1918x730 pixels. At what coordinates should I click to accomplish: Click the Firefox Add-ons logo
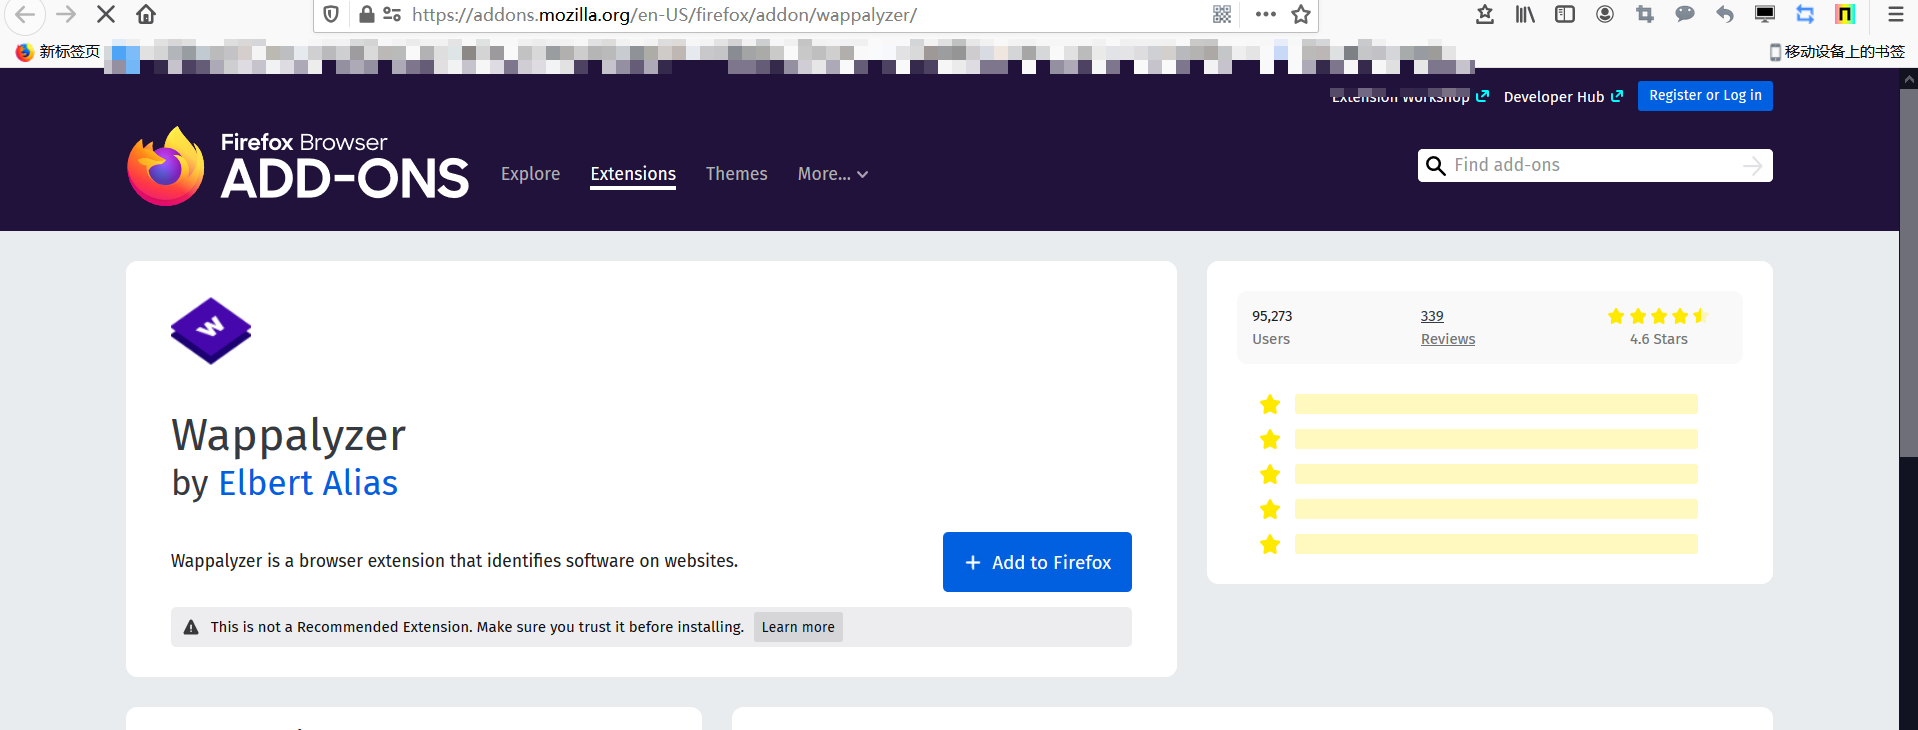(298, 166)
